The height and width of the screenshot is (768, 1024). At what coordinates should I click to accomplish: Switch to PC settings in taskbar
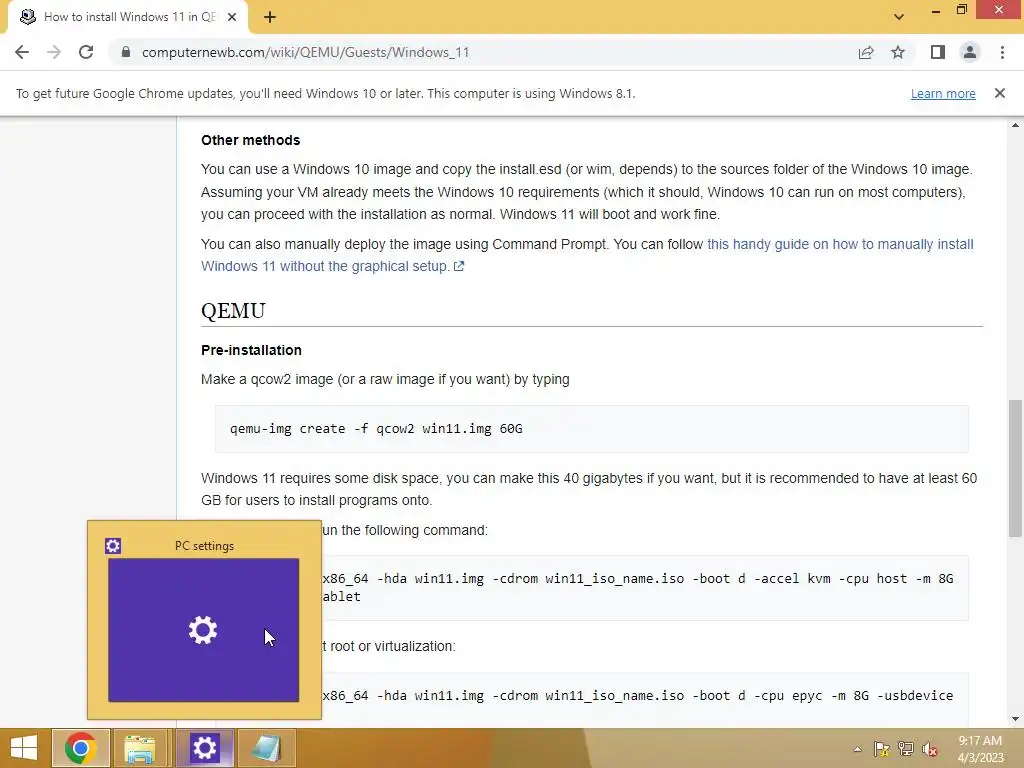[x=204, y=748]
